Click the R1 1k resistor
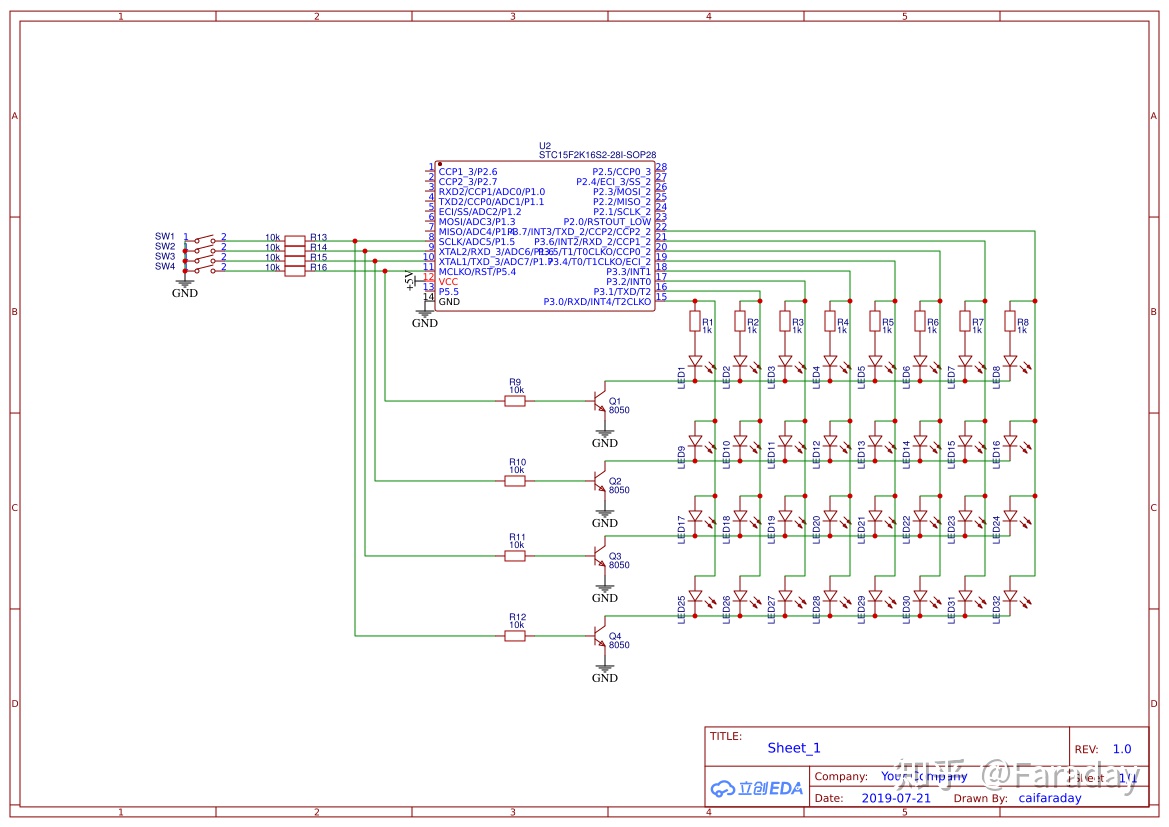The width and height of the screenshot is (1169, 827). [696, 321]
